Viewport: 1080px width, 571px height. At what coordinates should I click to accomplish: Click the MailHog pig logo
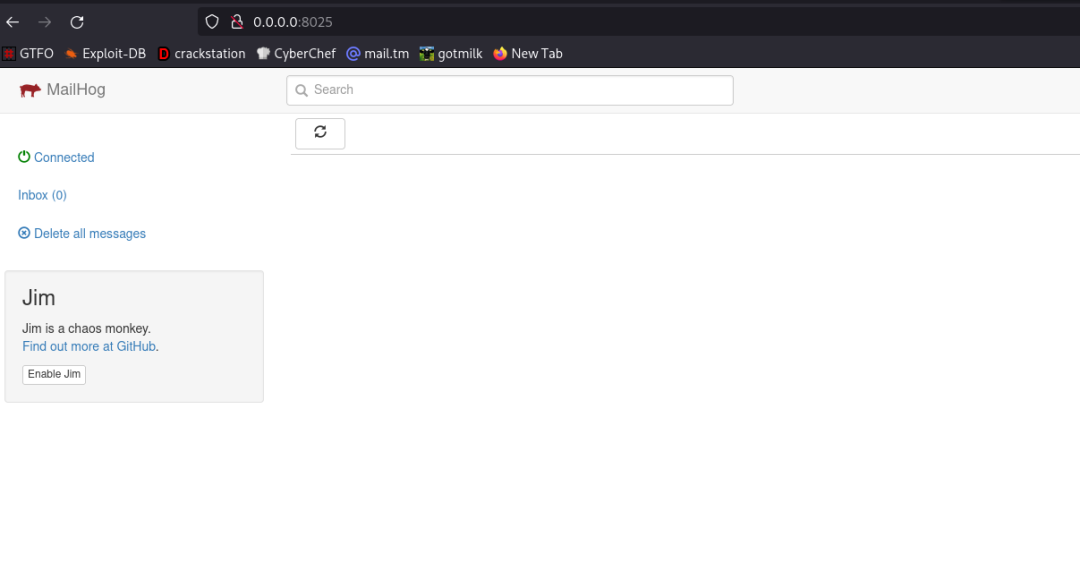(x=30, y=90)
